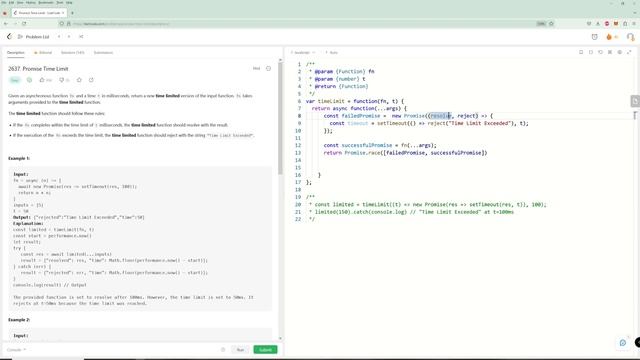Open Firefox hamburger application menu
Image resolution: width=640 pixels, height=360 pixels.
(x=634, y=24)
